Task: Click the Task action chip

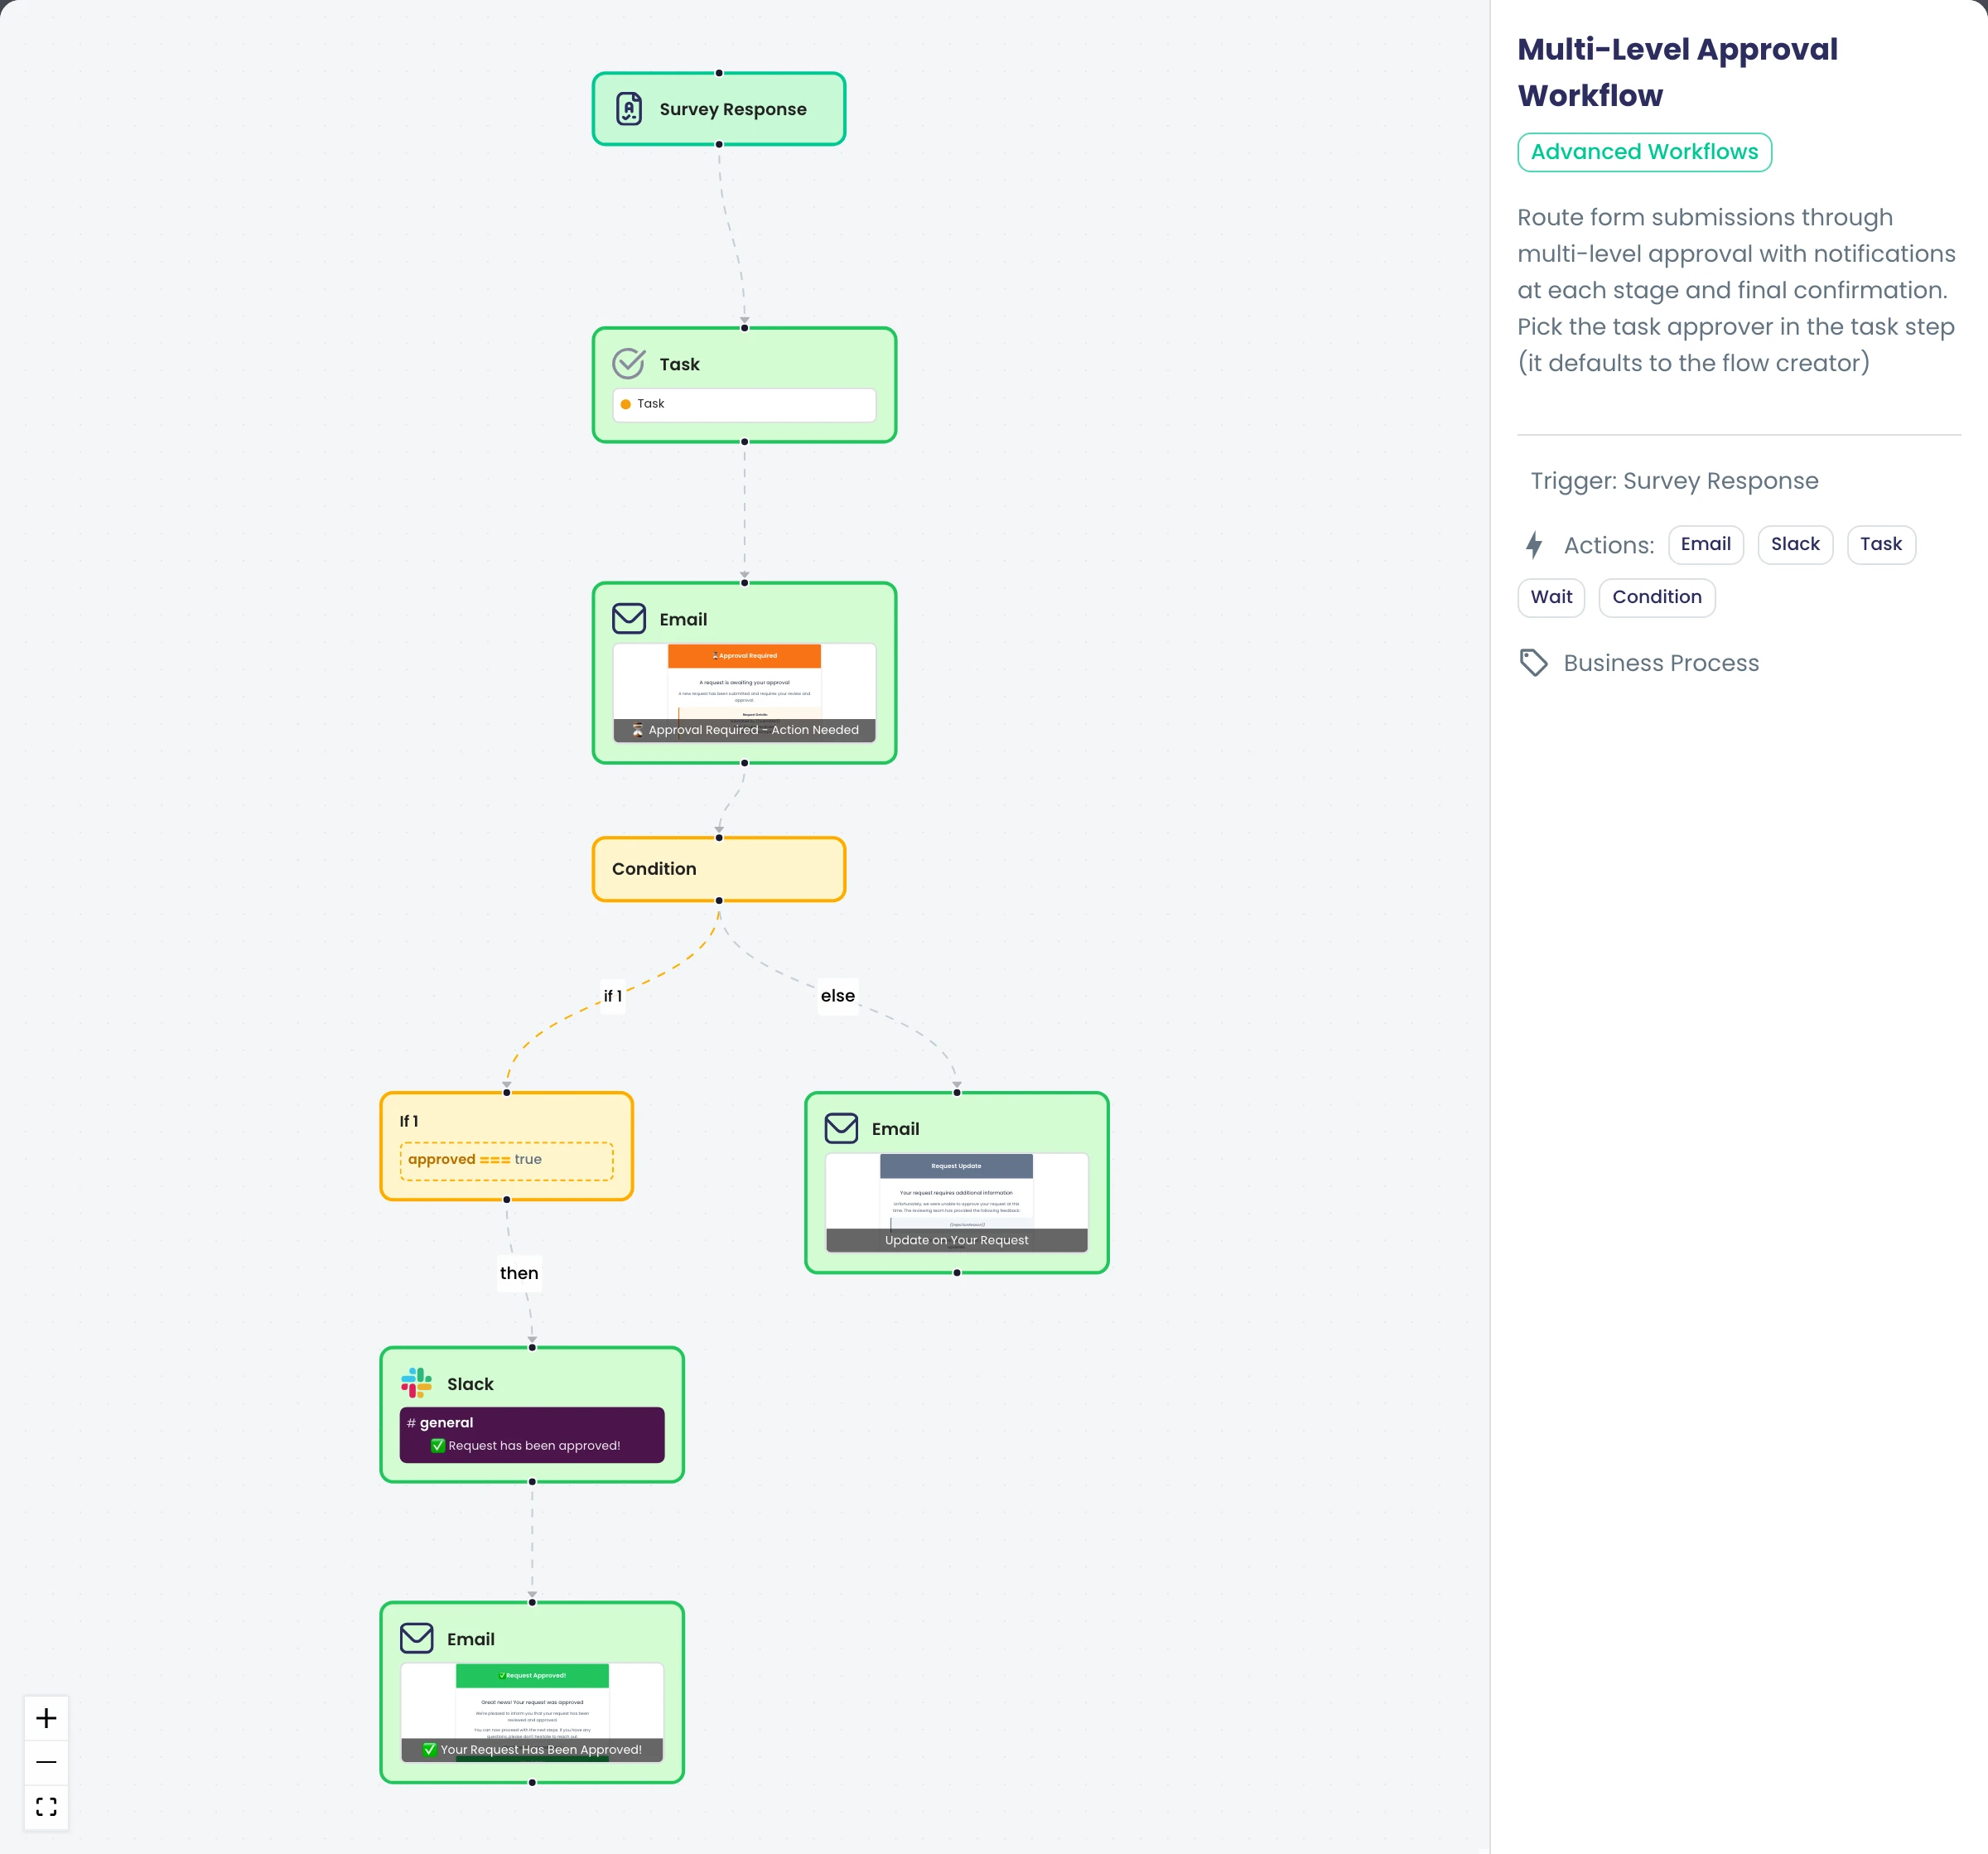Action: coord(1881,544)
